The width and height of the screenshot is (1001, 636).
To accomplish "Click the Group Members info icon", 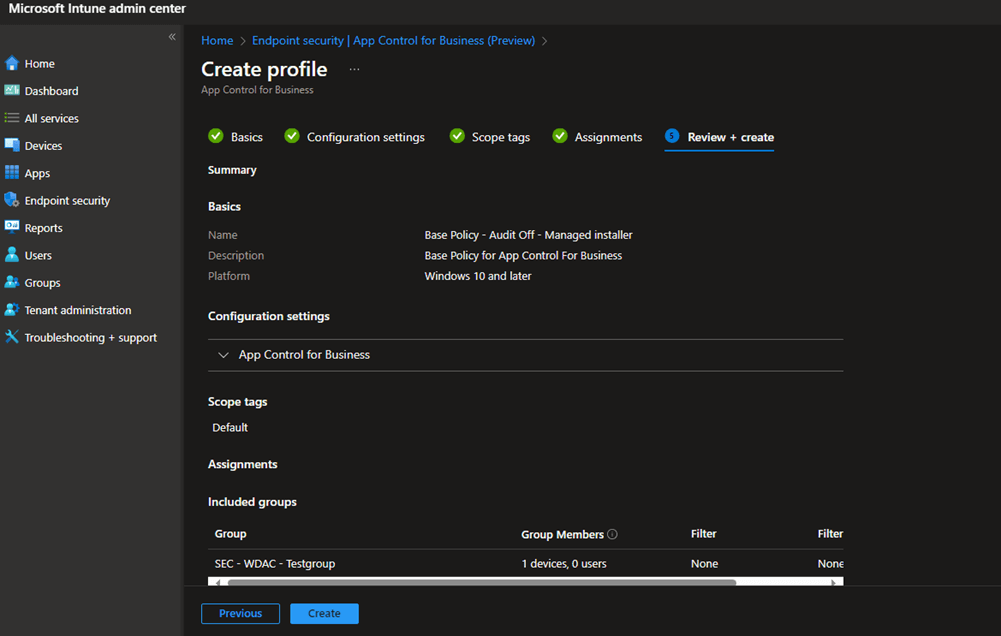I will (612, 534).
